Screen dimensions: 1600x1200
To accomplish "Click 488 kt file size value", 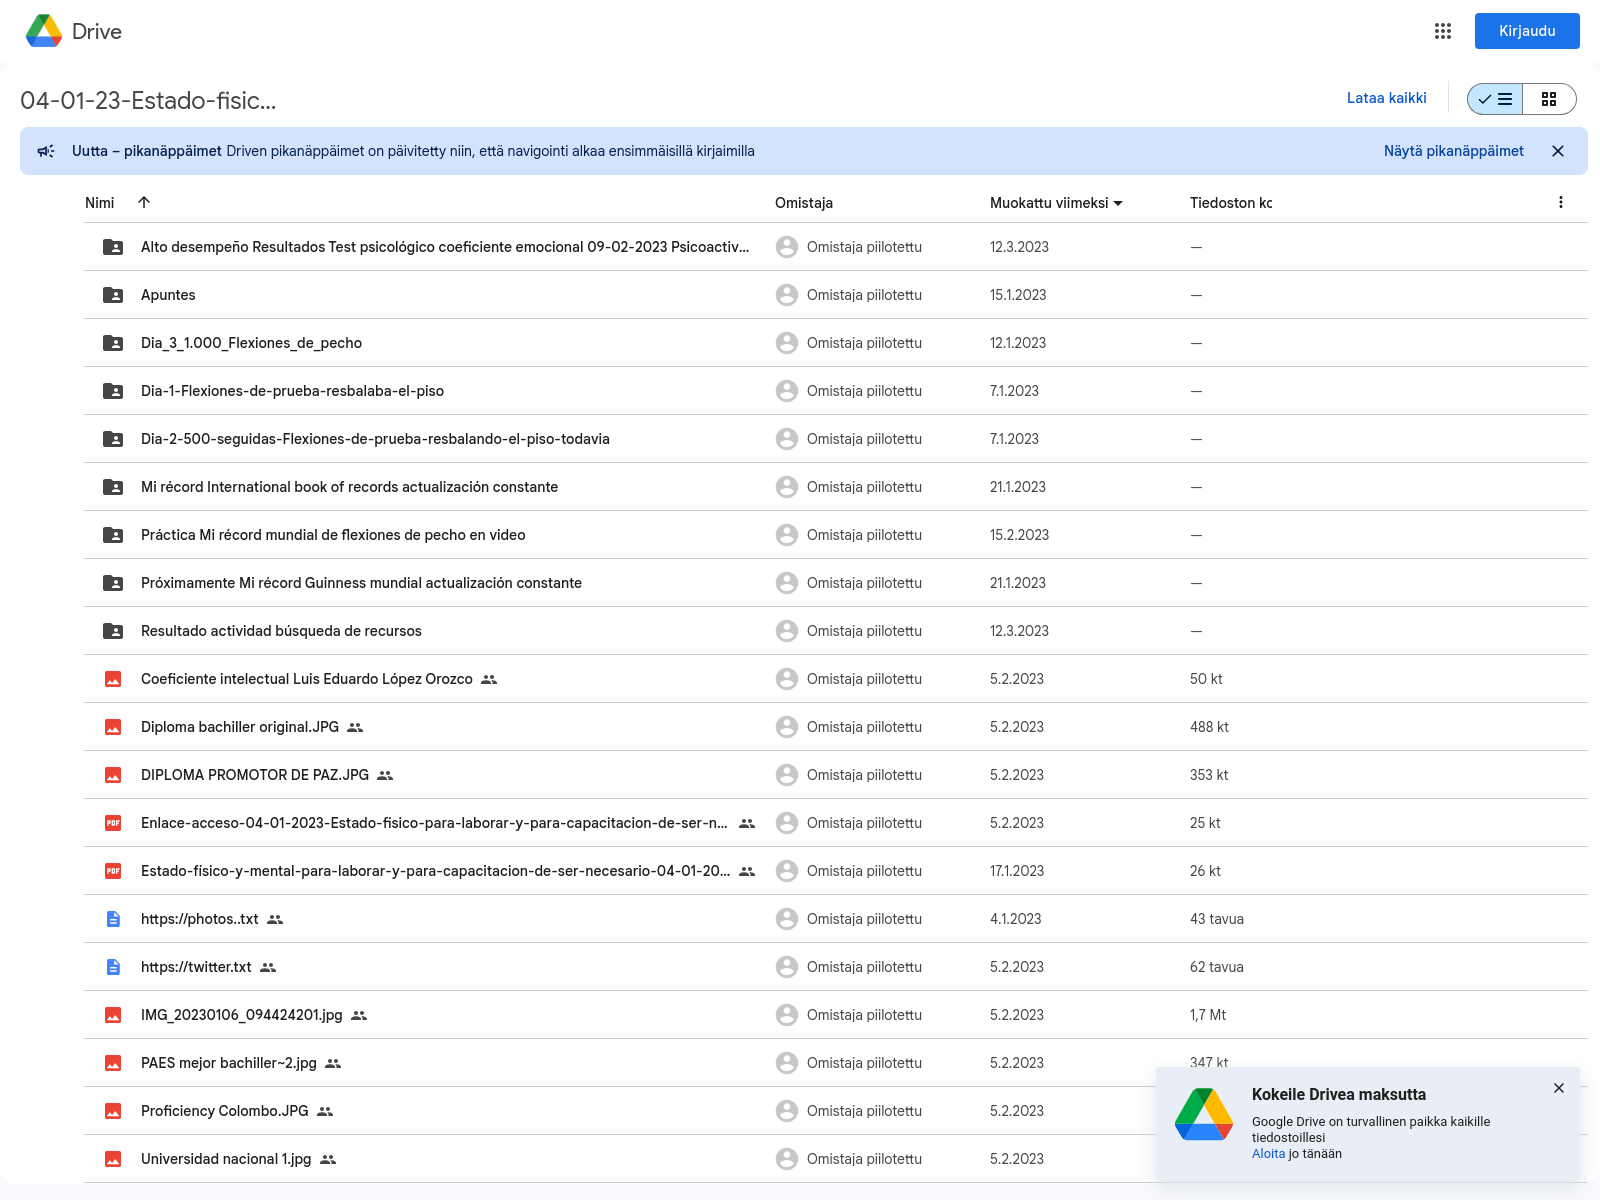I will [1209, 727].
